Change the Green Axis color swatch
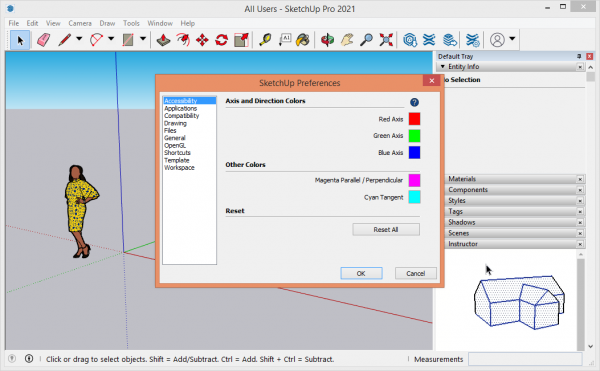The height and width of the screenshot is (371, 600). [414, 136]
